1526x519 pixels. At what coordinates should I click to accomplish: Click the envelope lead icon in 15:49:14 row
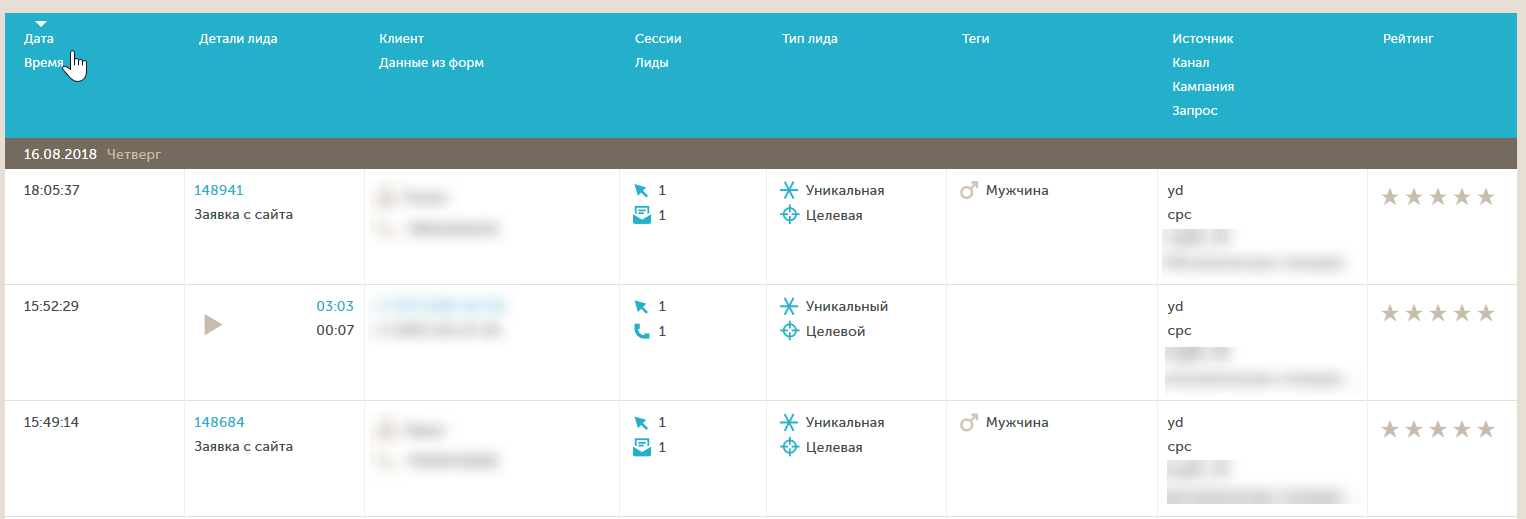tap(641, 447)
